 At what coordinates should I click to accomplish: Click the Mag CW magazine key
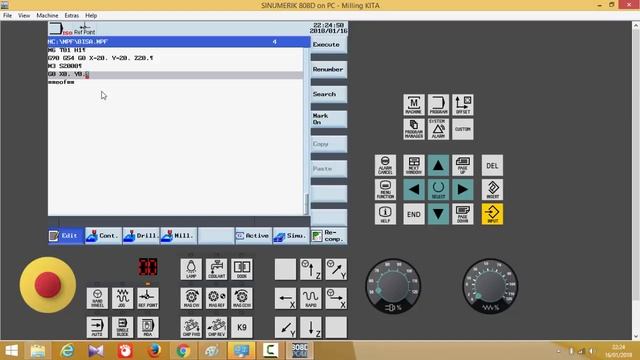pos(191,298)
